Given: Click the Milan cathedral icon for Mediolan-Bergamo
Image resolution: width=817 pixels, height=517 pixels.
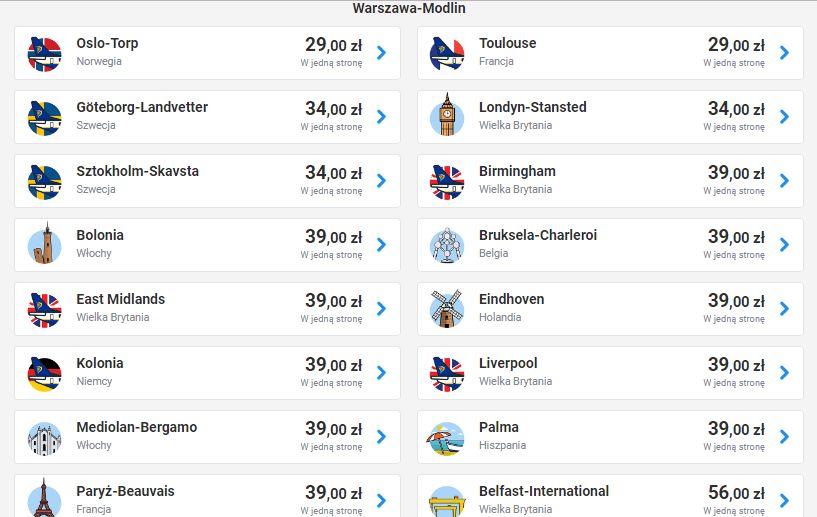Looking at the screenshot, I should pyautogui.click(x=45, y=437).
